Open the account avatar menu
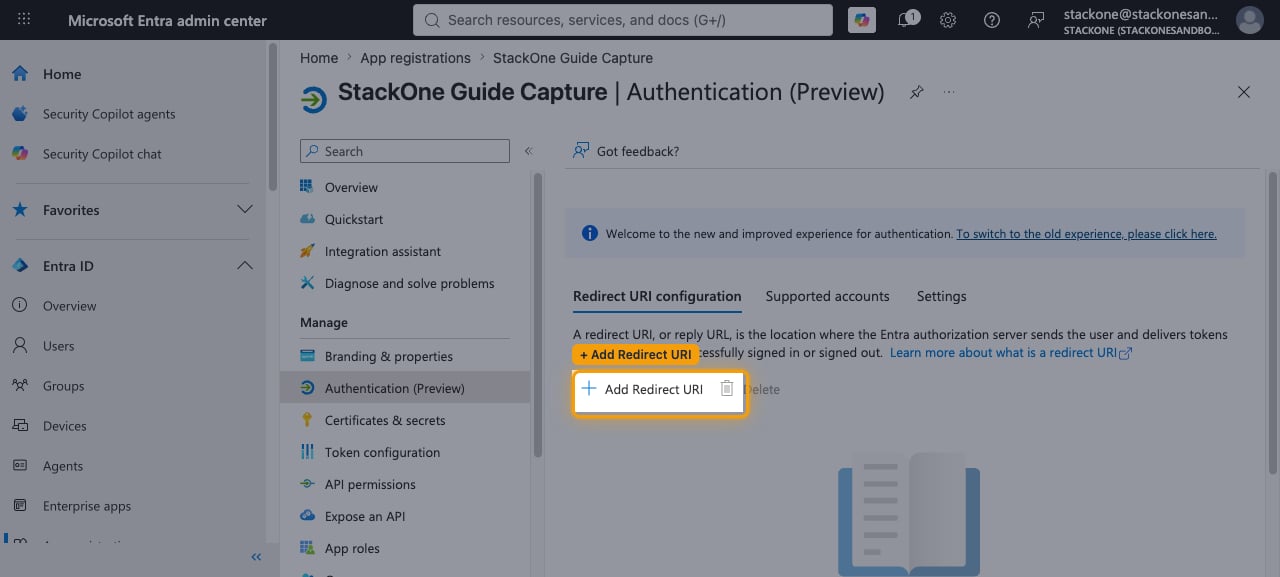1280x577 pixels. coord(1249,20)
